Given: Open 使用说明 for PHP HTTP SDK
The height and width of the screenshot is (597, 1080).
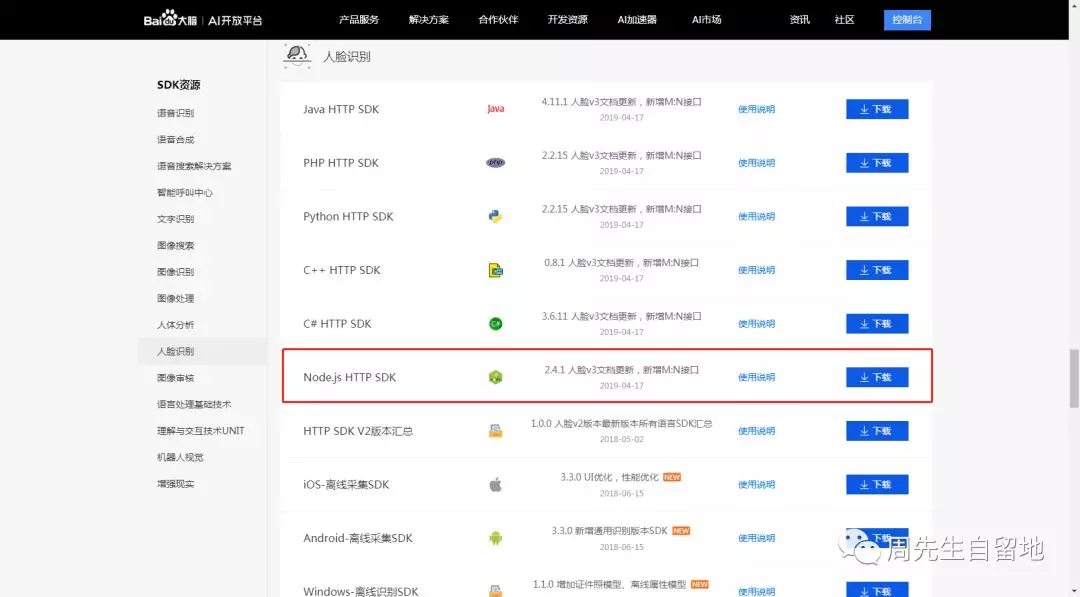Looking at the screenshot, I should pos(756,163).
